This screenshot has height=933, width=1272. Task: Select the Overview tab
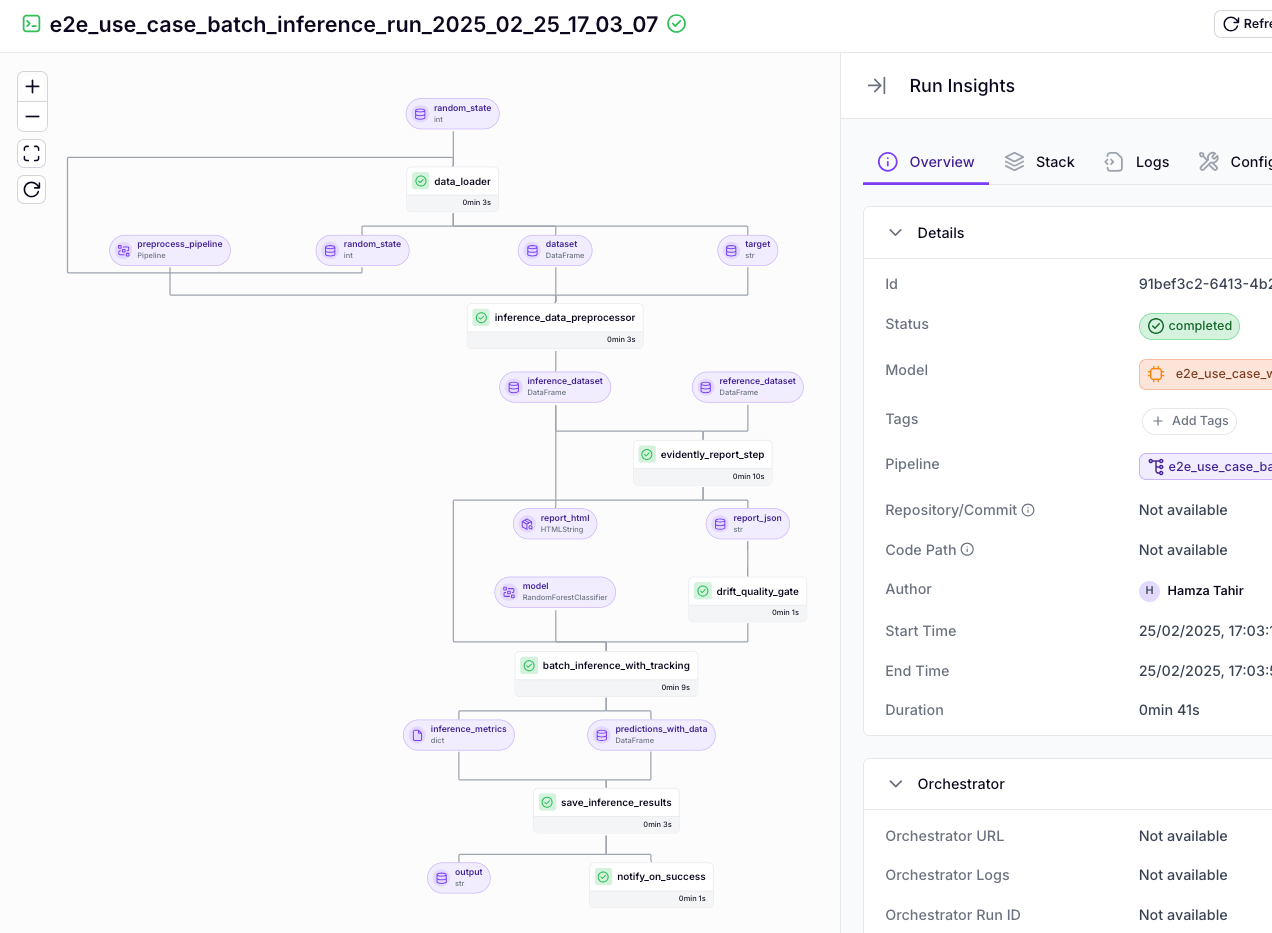tap(926, 162)
